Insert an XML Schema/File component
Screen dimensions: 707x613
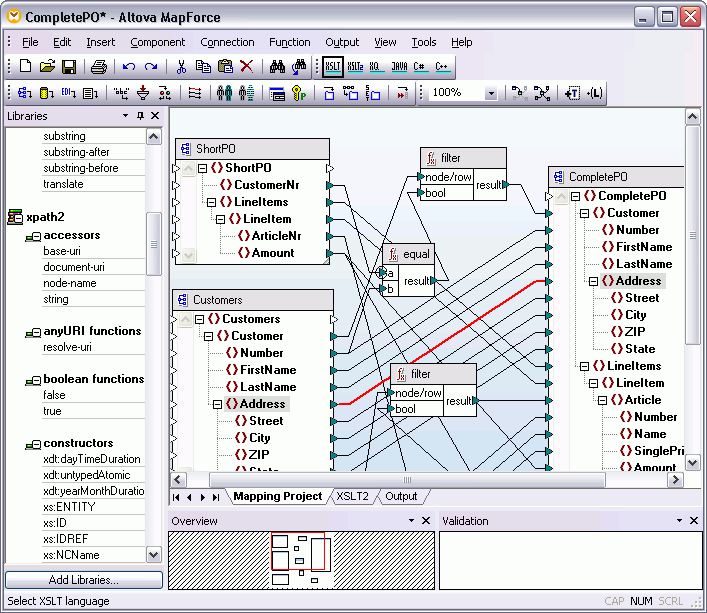coord(24,93)
